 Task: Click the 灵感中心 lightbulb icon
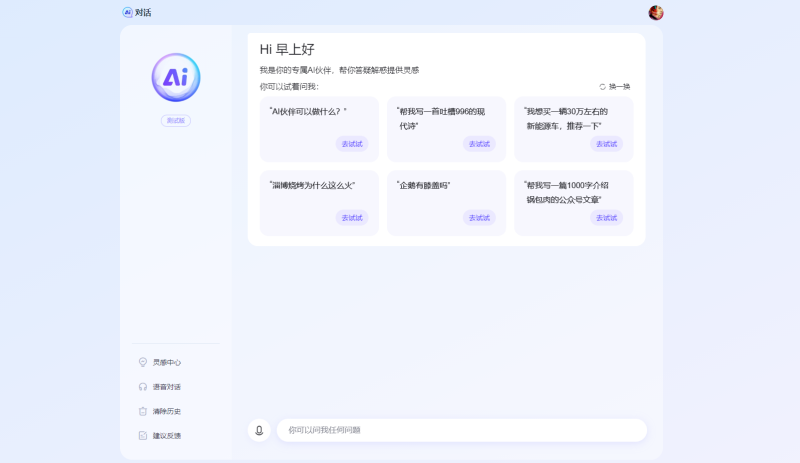pos(143,362)
